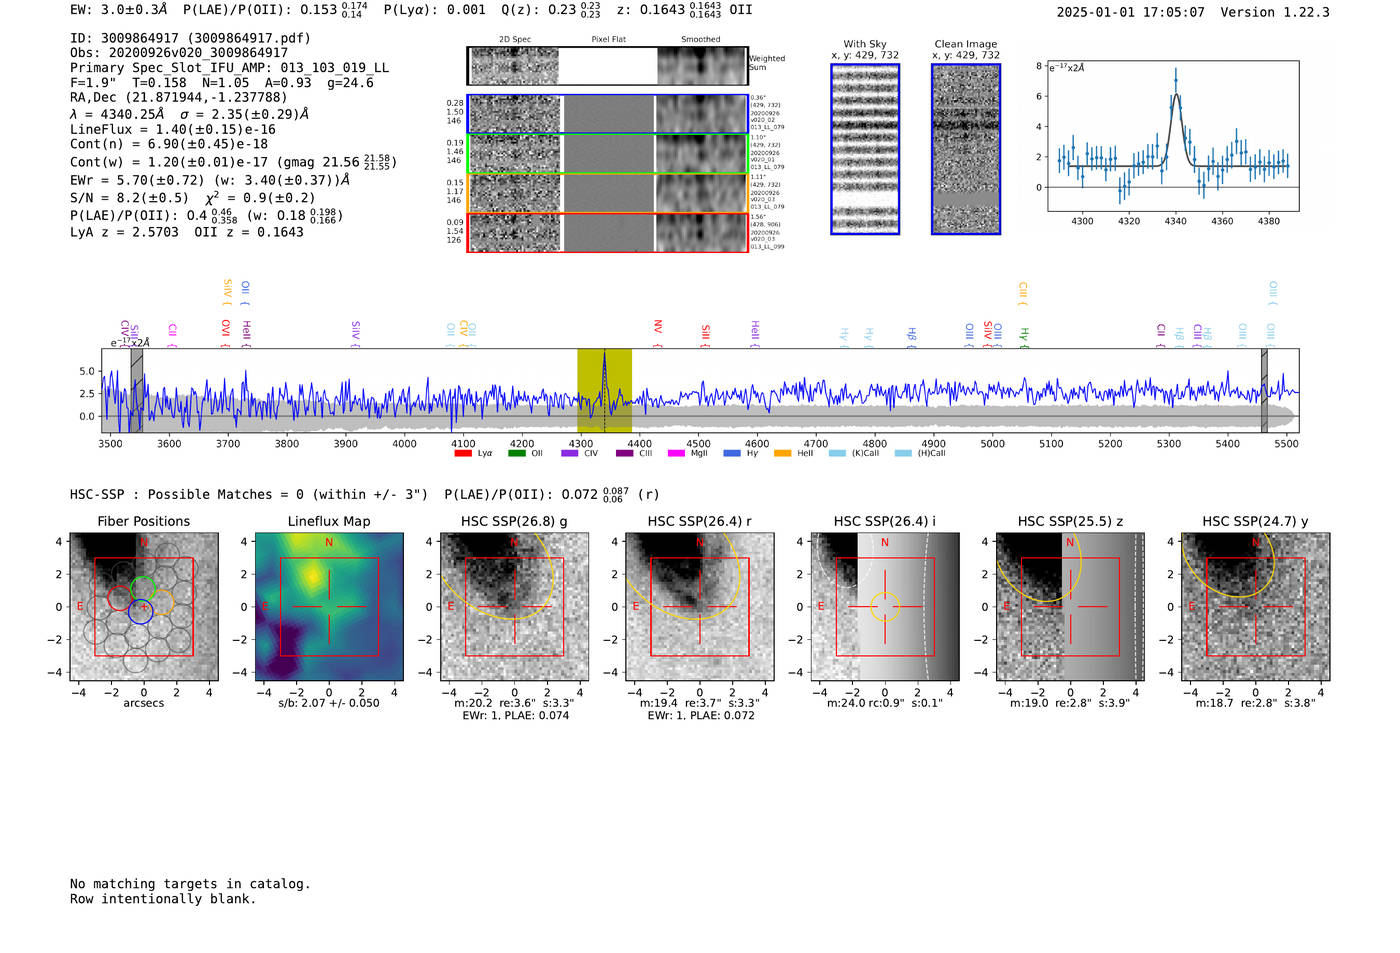Open the Fiber Positions cutout image

[x=144, y=607]
